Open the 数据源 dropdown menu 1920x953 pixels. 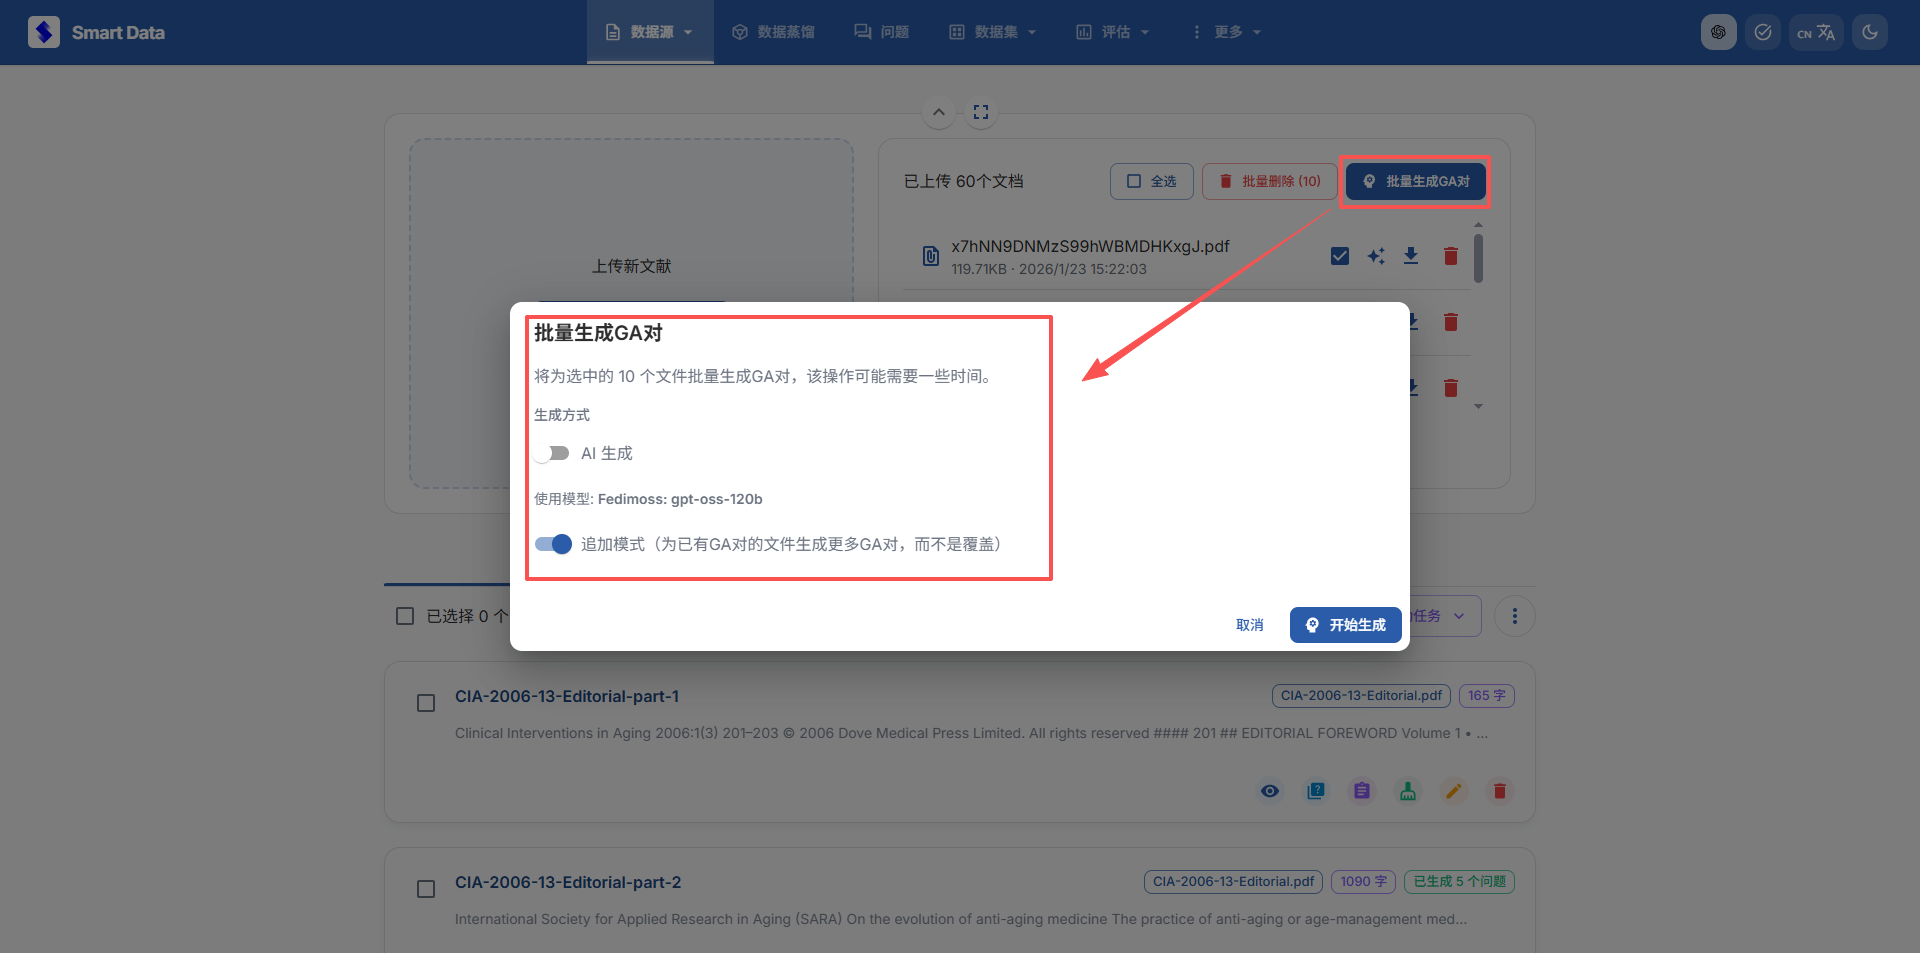(x=650, y=32)
